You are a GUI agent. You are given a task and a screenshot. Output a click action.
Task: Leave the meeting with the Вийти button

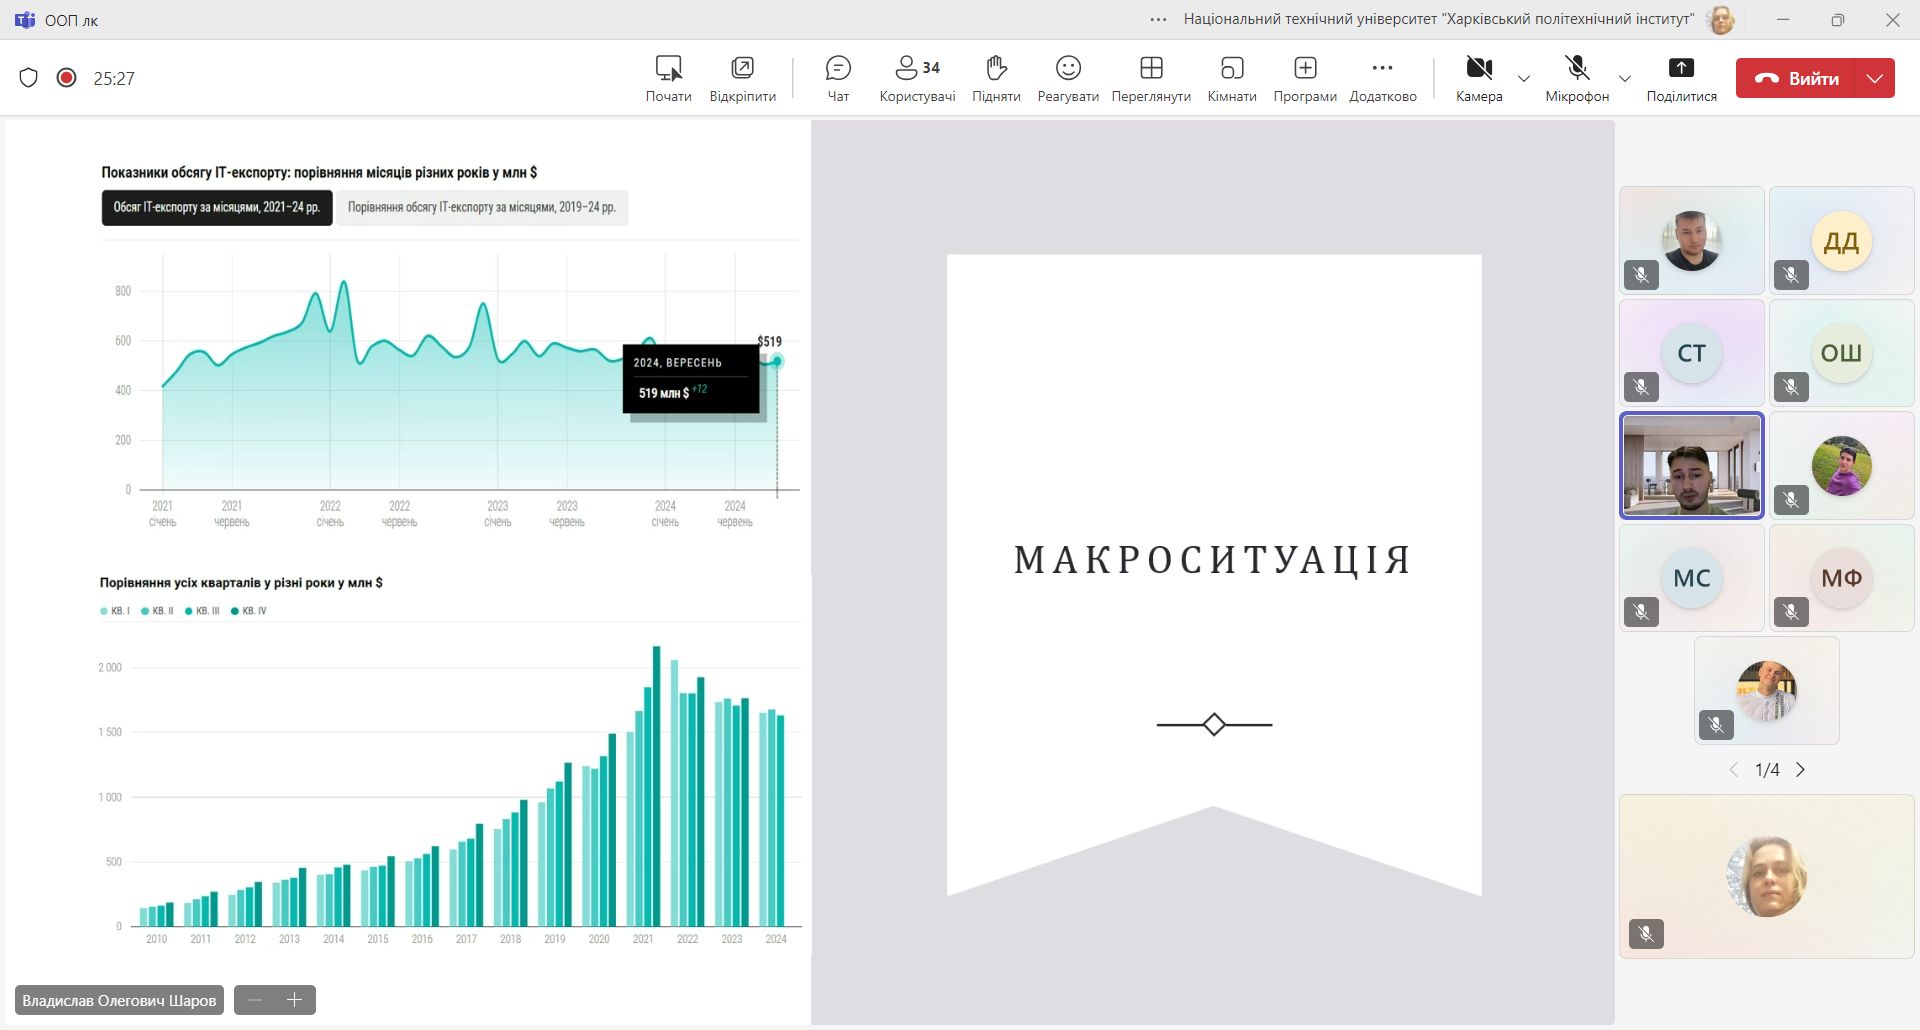(x=1797, y=78)
